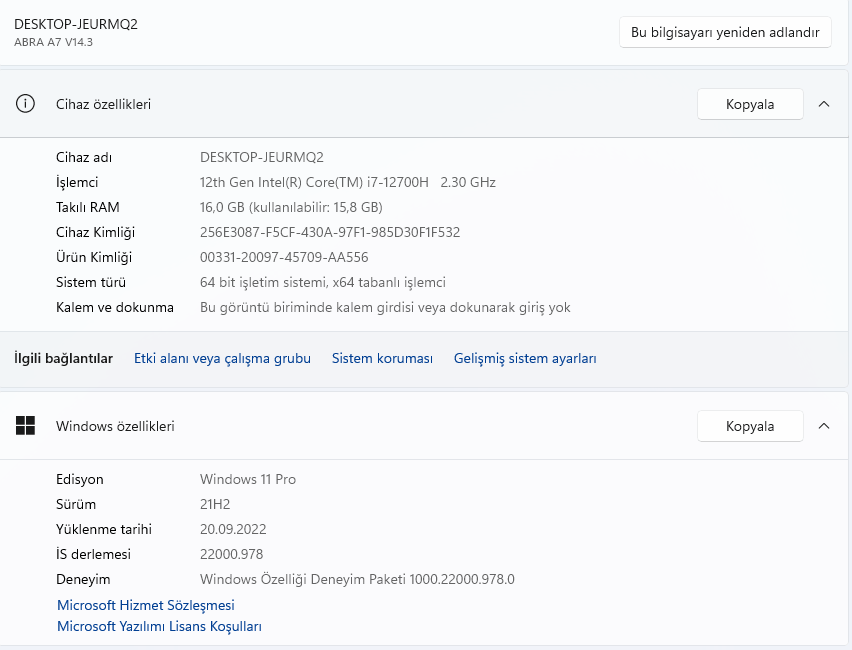Open Sistem koruması link

coord(382,358)
